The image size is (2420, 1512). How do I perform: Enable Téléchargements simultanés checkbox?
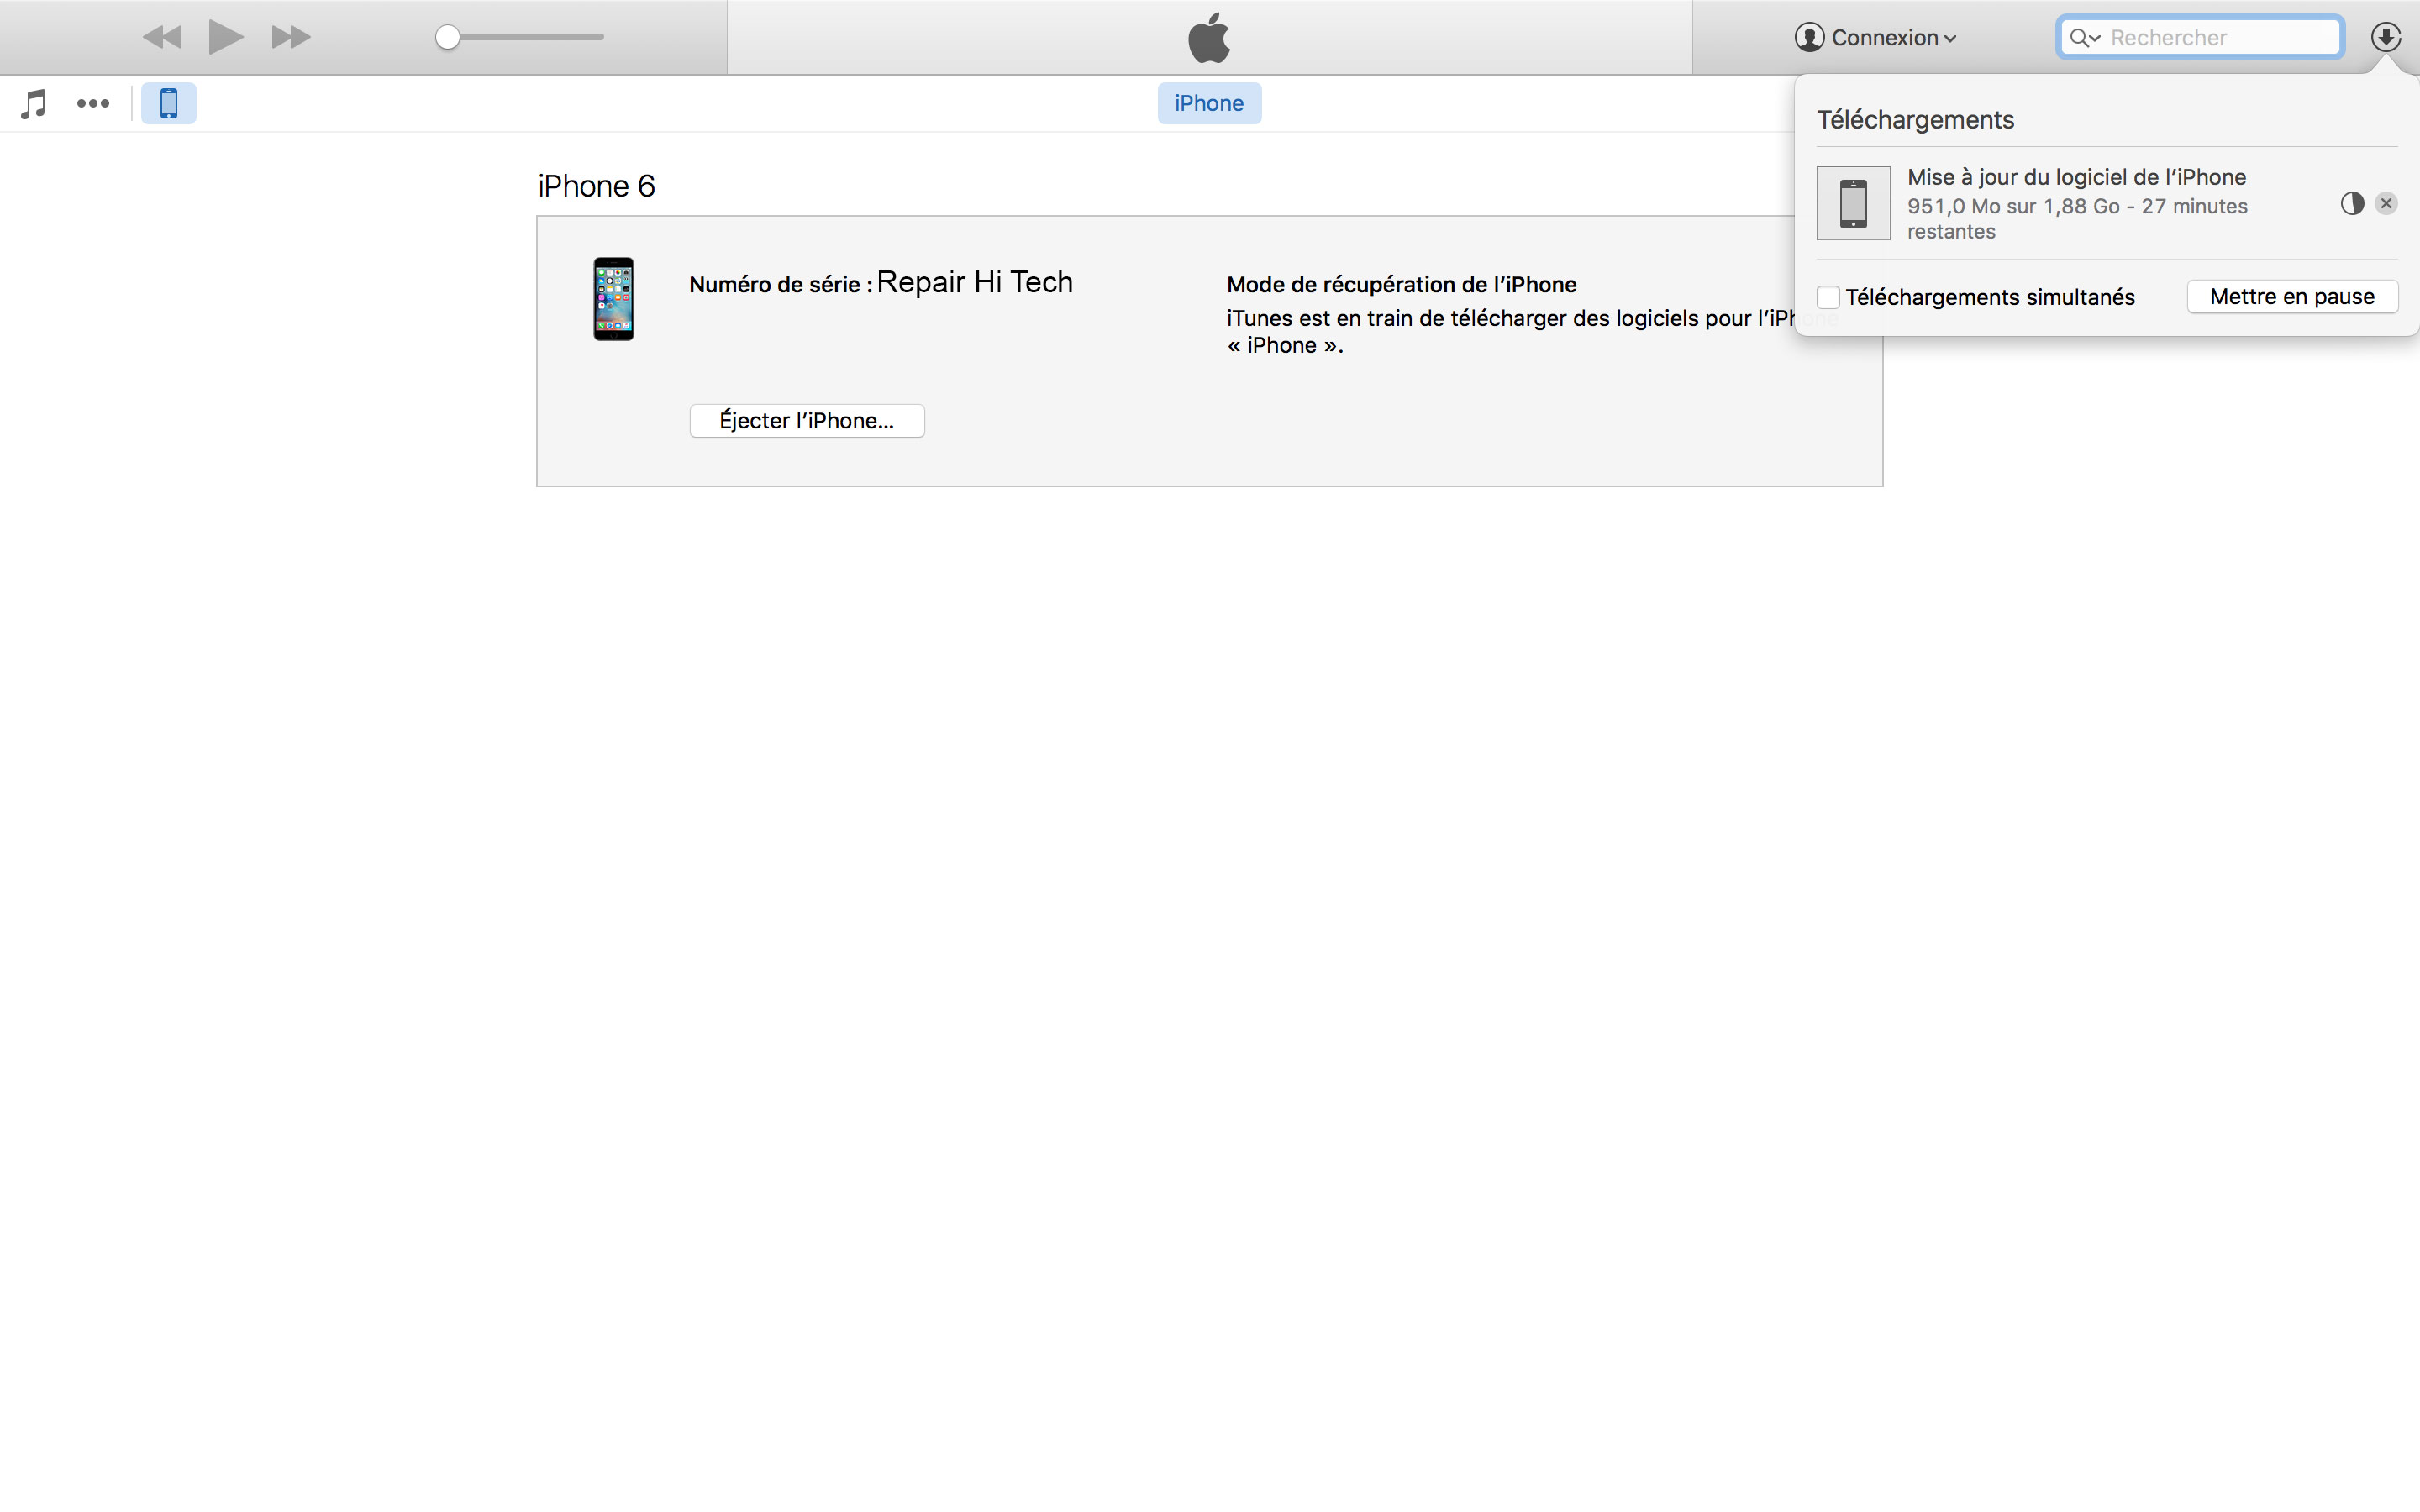click(1828, 297)
